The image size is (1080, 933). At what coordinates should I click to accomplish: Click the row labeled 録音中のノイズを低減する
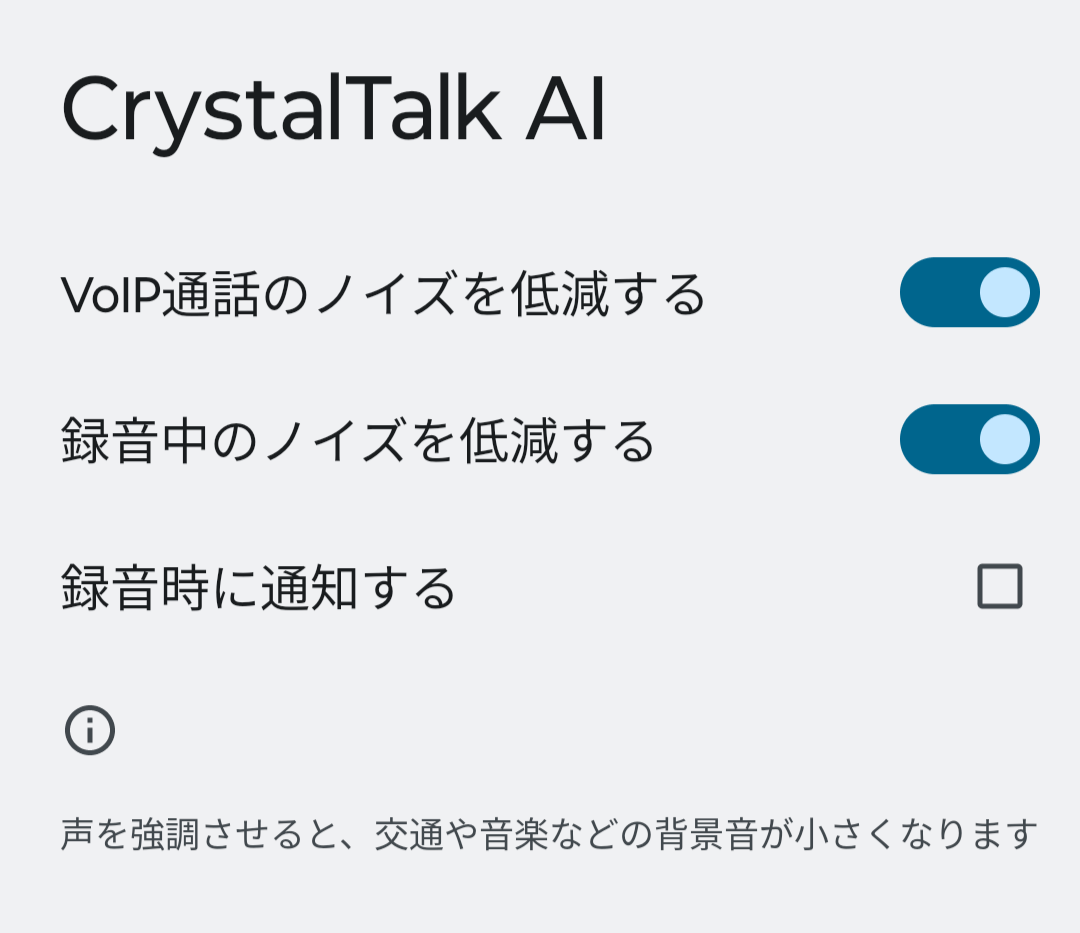point(540,439)
